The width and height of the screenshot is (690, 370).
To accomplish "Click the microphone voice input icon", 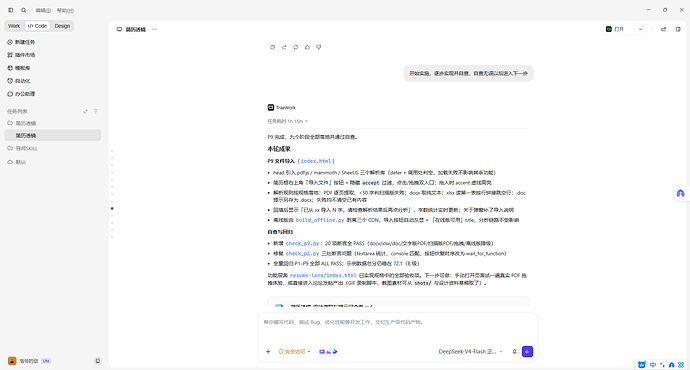I will pyautogui.click(x=514, y=352).
